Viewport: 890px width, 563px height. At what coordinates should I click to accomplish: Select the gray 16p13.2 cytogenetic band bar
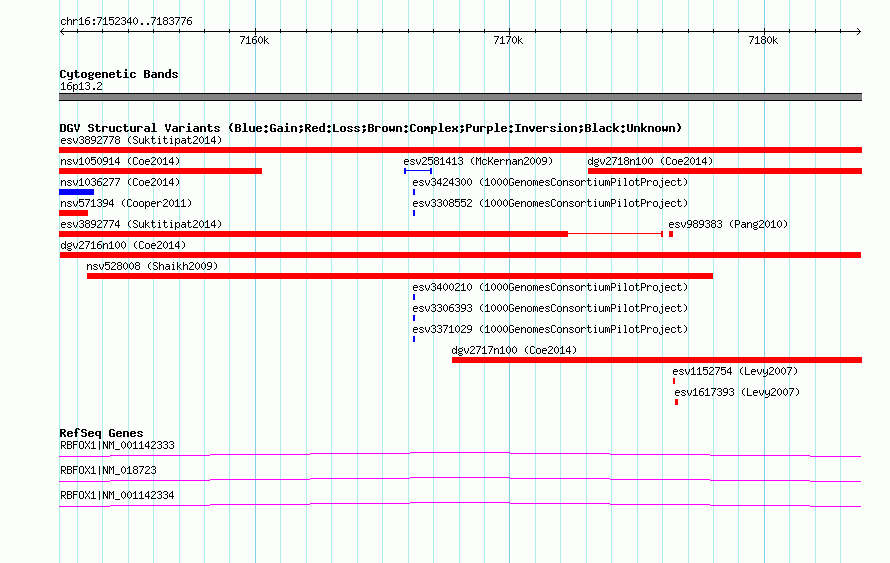coord(460,97)
